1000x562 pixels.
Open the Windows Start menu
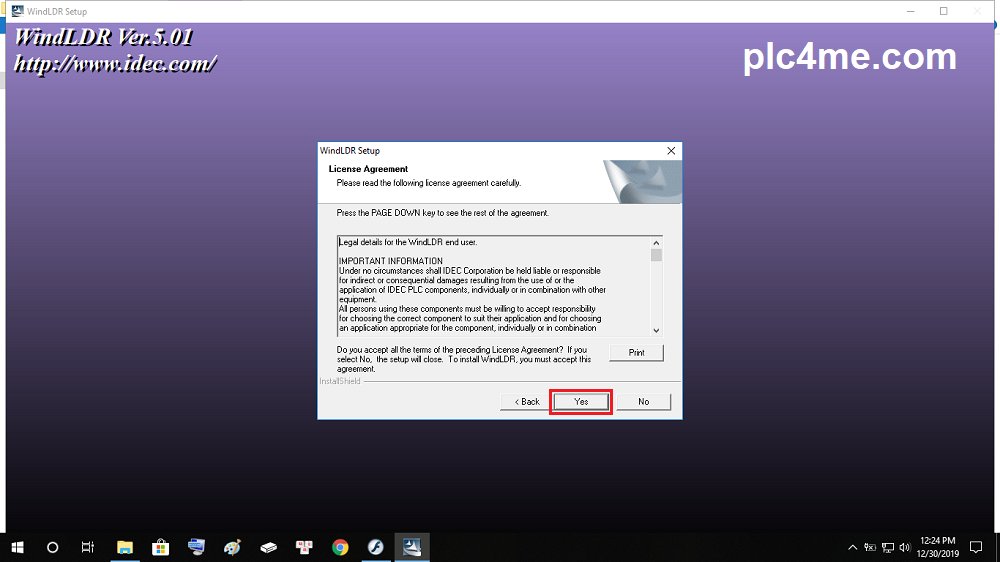(x=17, y=547)
